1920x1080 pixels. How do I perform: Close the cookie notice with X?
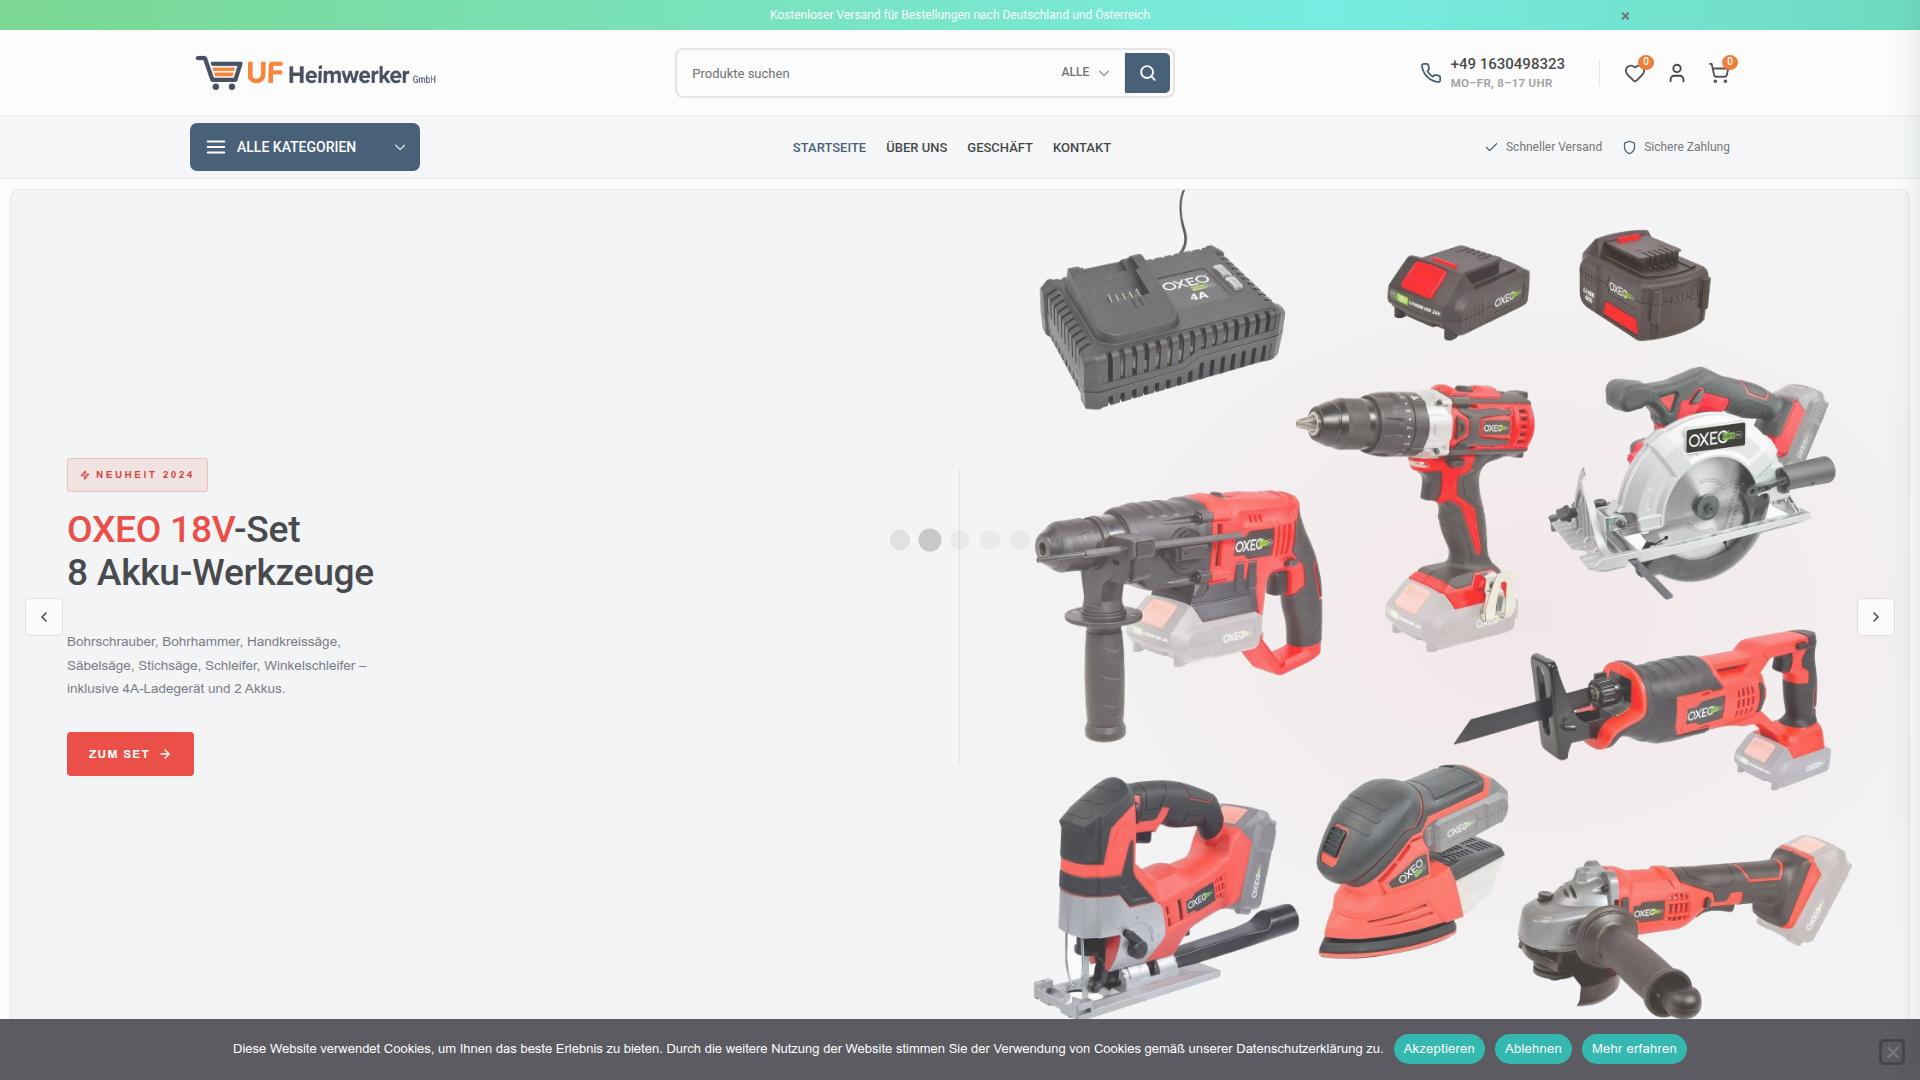point(1892,1052)
